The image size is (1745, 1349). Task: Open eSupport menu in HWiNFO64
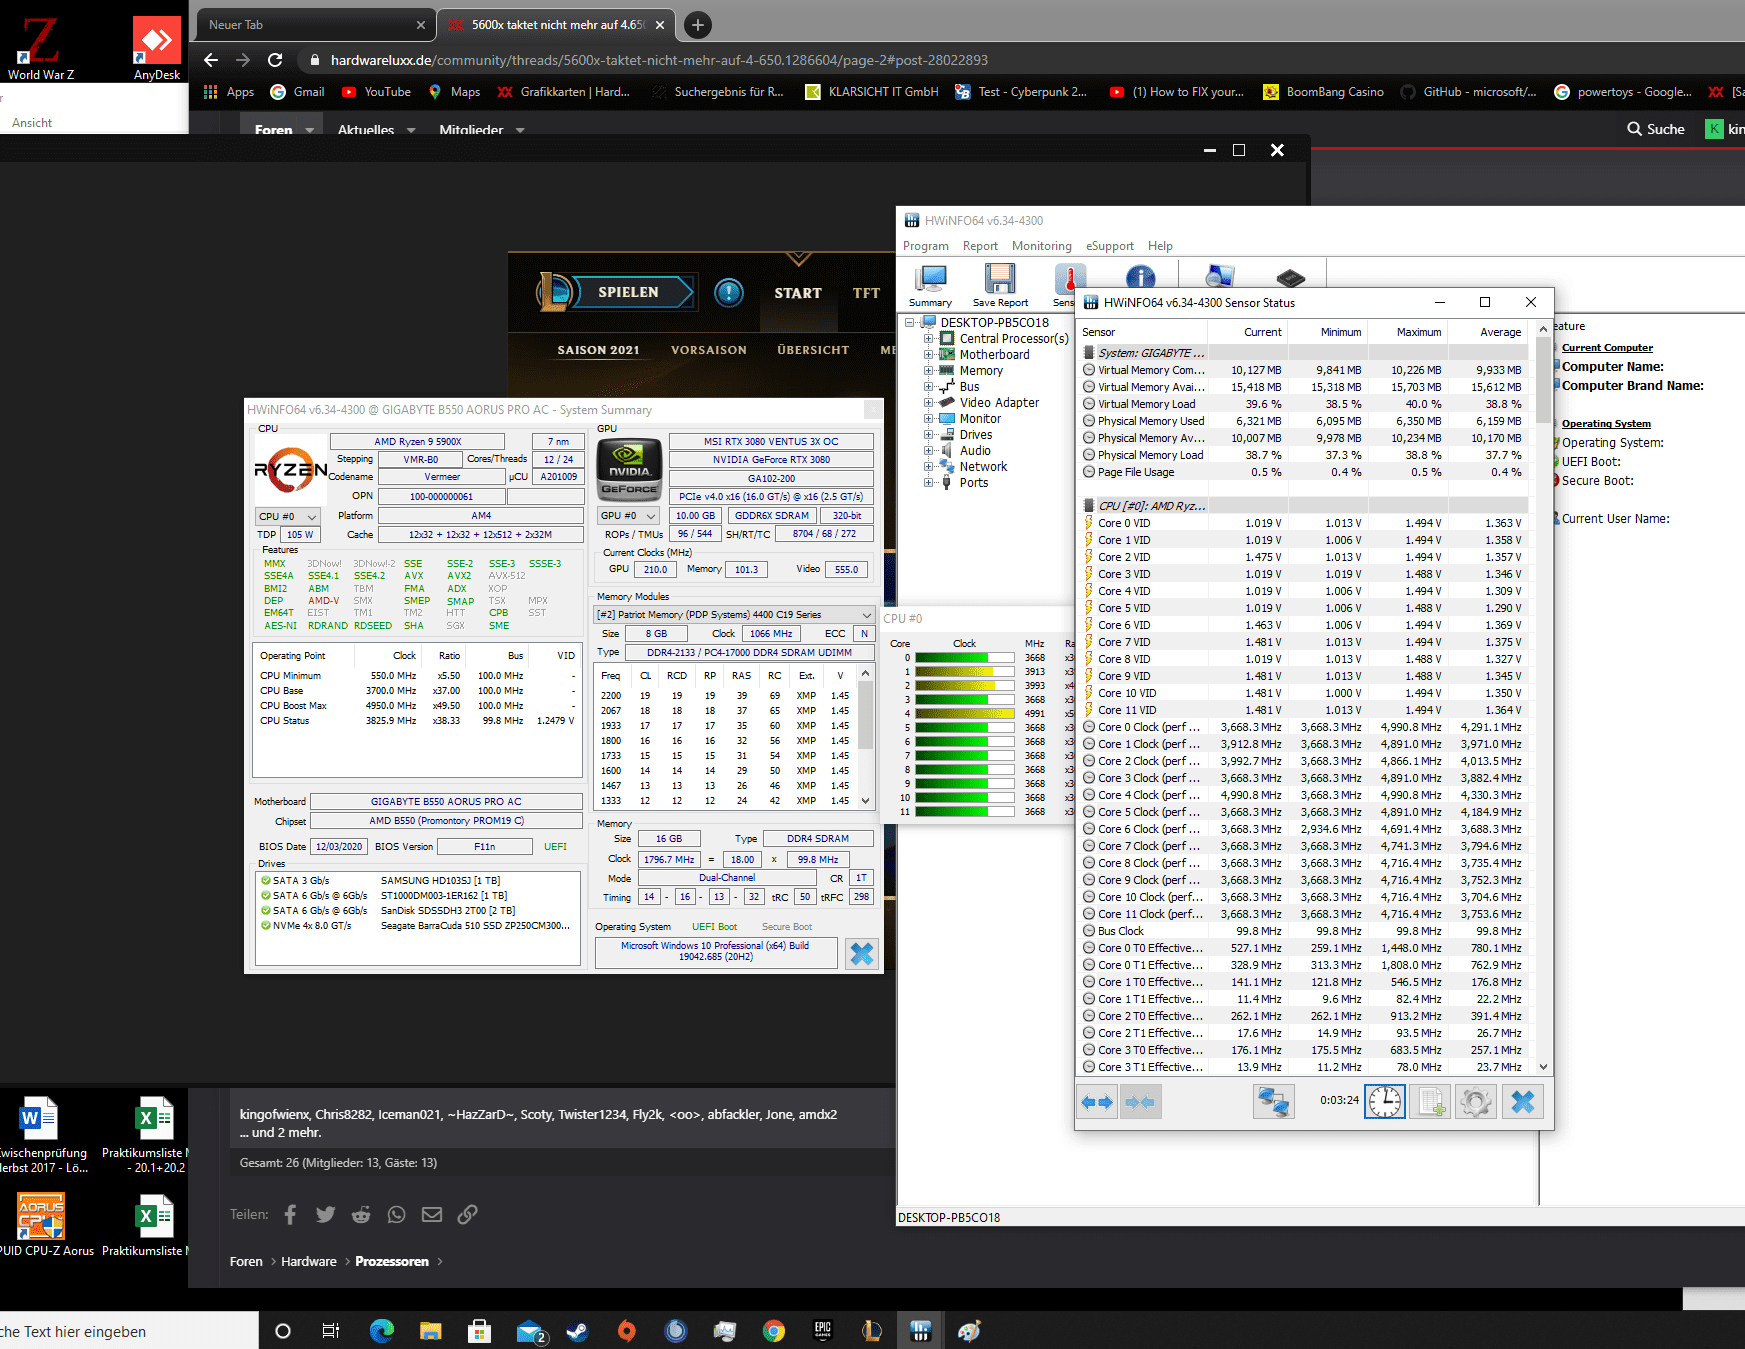click(1109, 246)
